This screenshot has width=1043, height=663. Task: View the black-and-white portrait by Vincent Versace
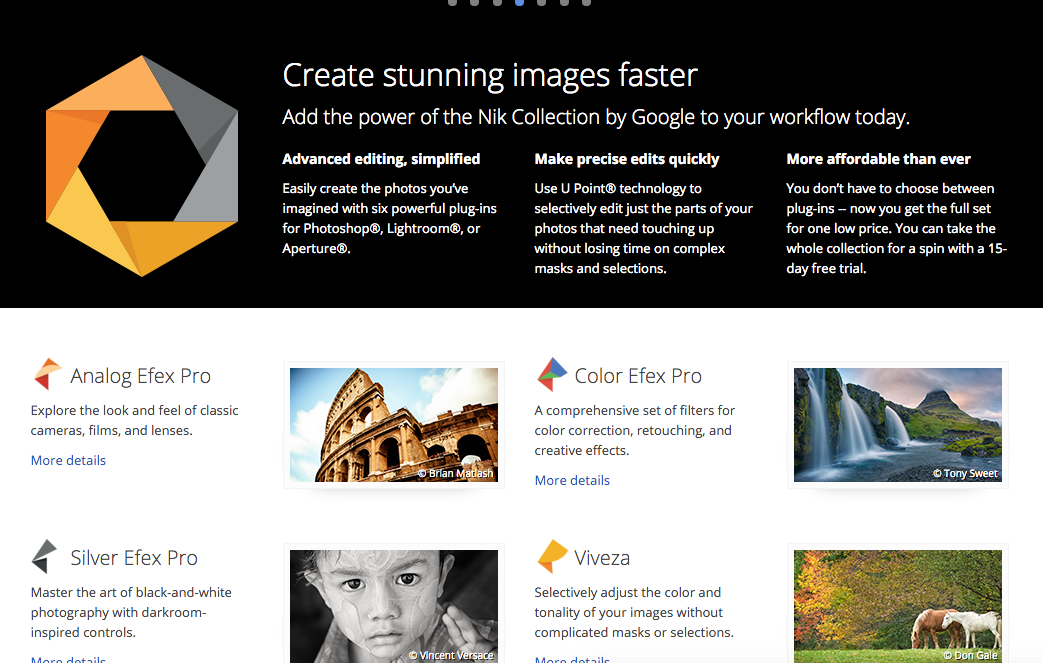(x=394, y=606)
